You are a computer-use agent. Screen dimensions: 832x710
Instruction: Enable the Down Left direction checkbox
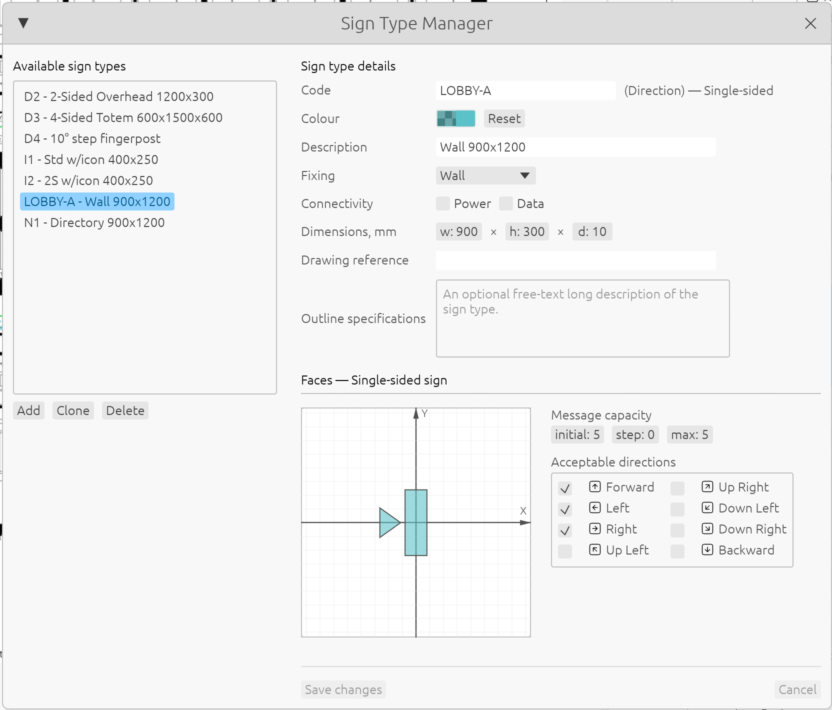678,509
